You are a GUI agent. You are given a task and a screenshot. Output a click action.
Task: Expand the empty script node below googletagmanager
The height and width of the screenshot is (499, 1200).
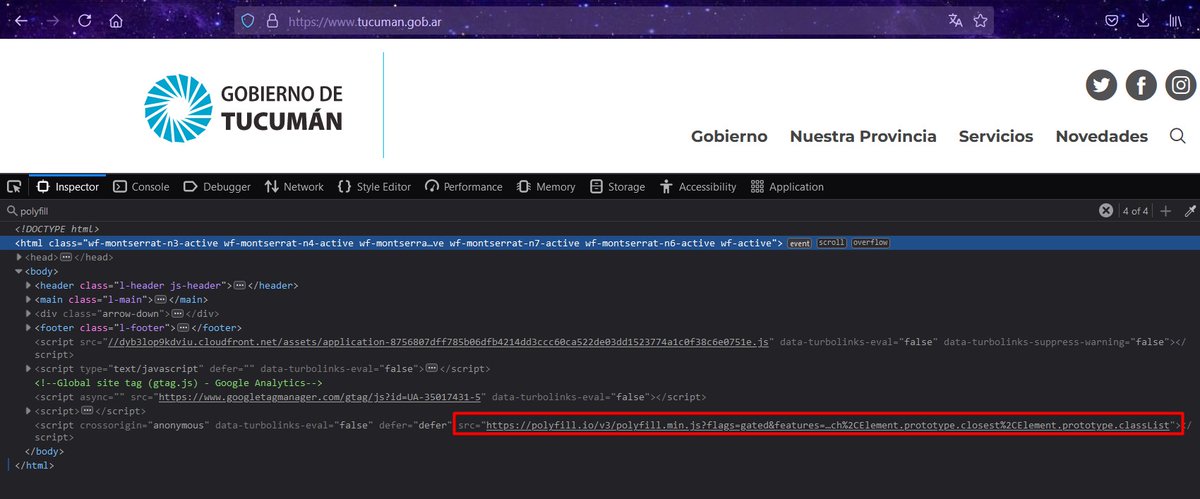click(x=29, y=411)
